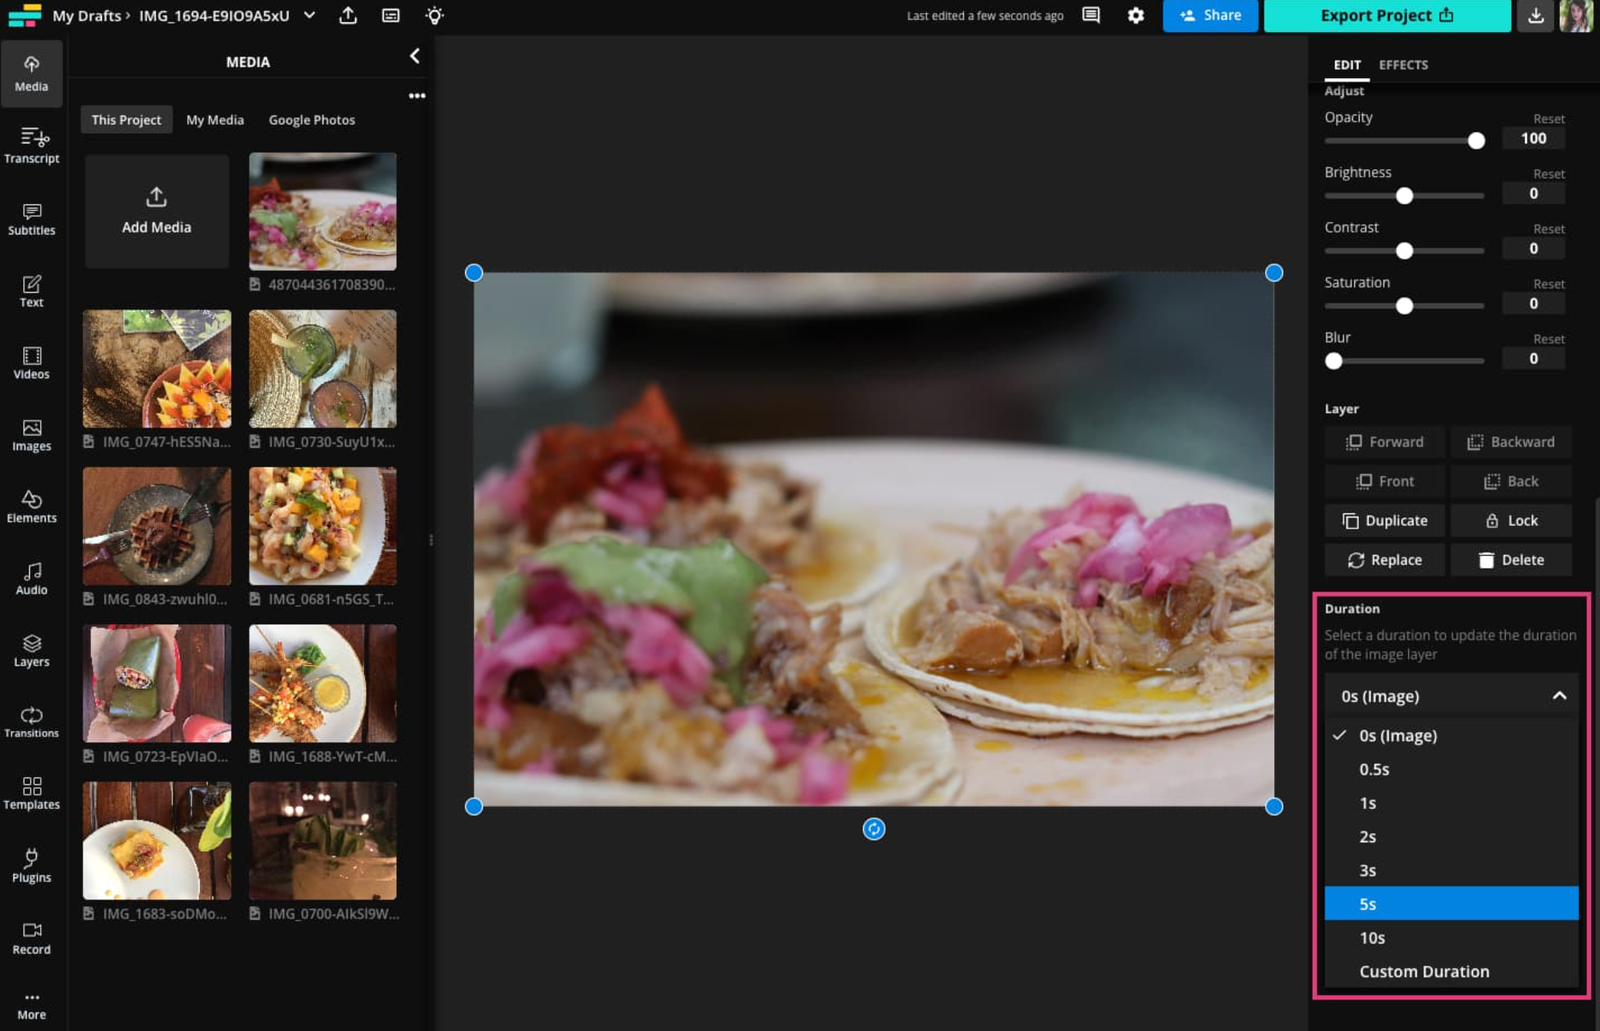This screenshot has width=1600, height=1031.
Task: Select the IMG_0747 thumbnail
Action: (156, 368)
